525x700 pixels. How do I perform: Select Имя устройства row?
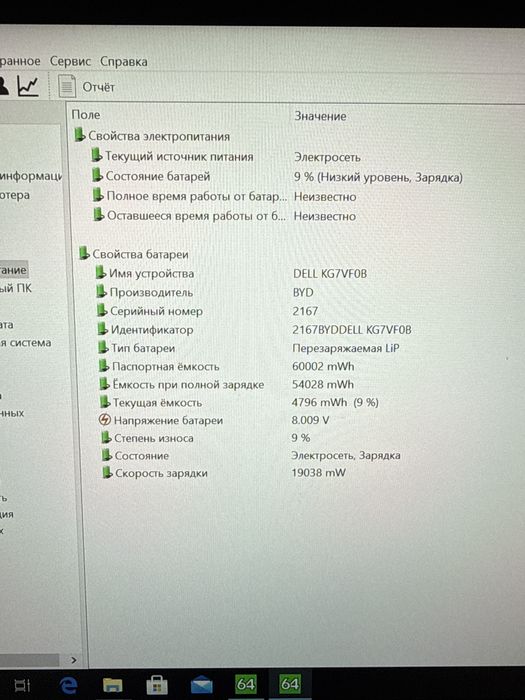[231, 273]
